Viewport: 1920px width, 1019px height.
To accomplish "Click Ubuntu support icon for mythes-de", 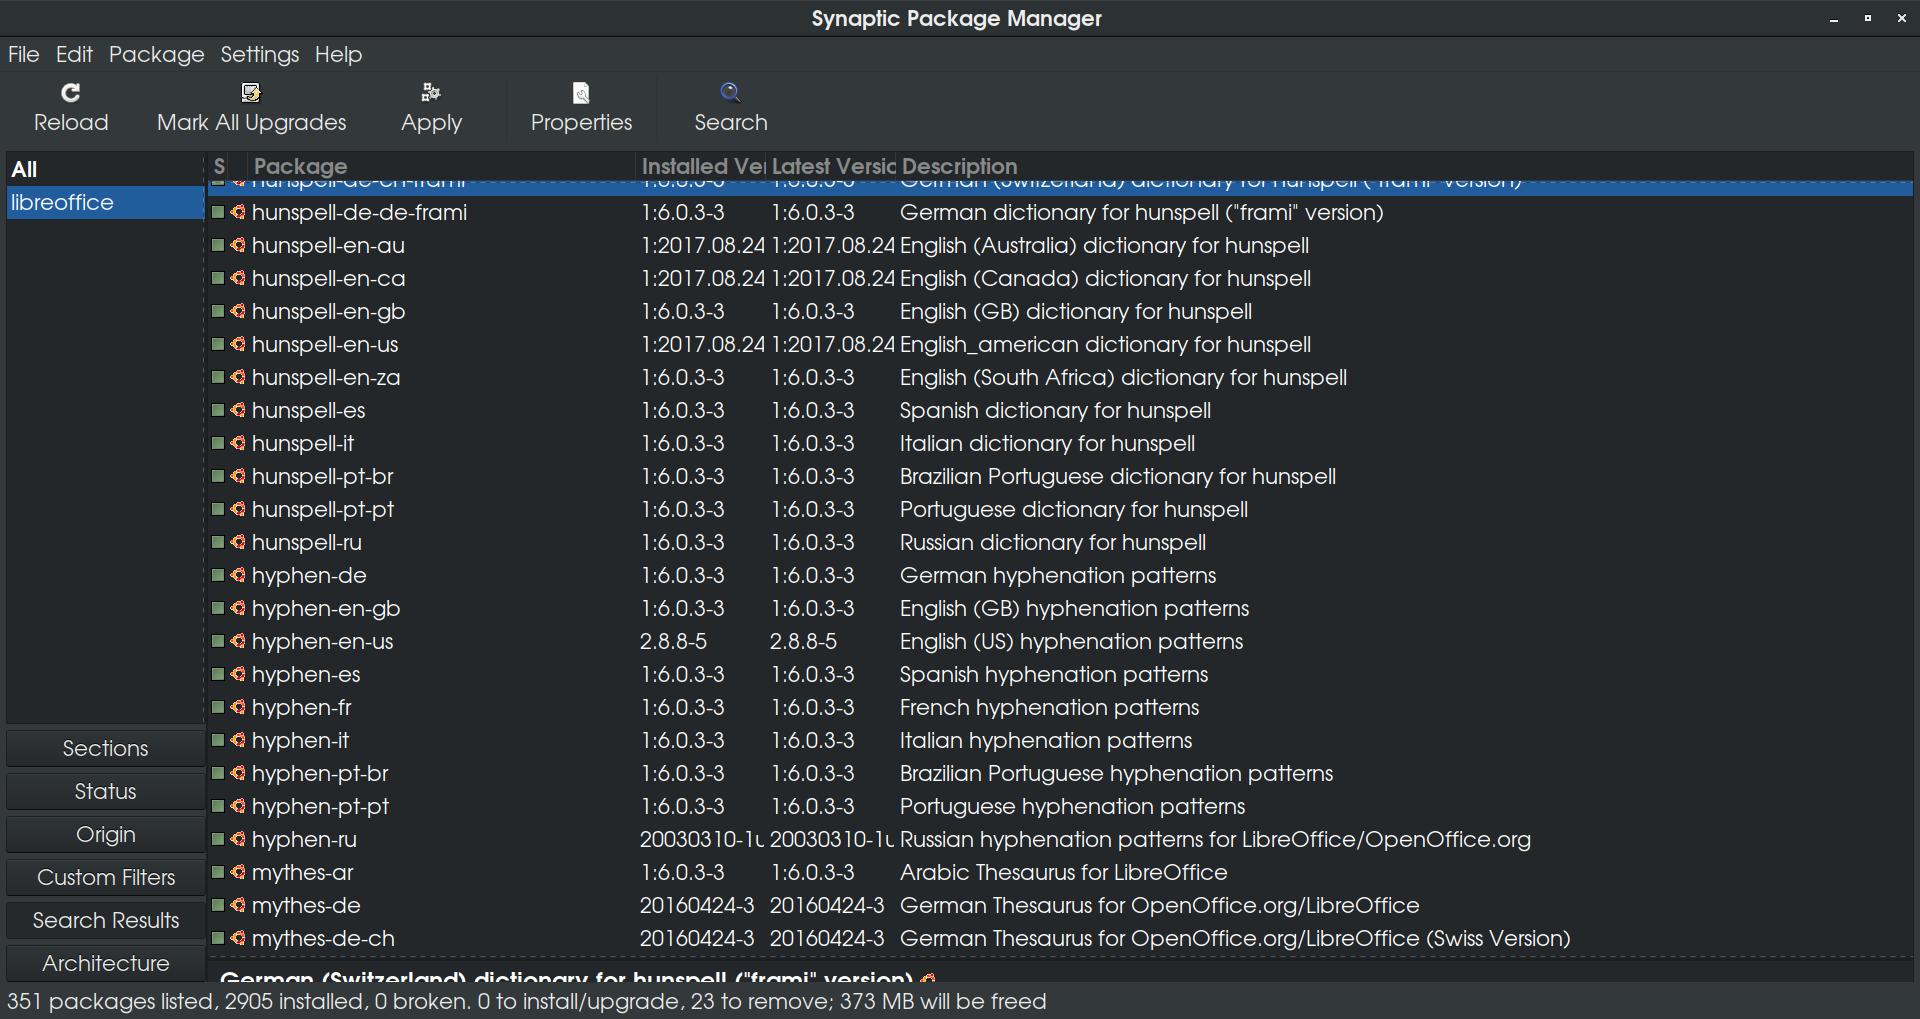I will pyautogui.click(x=238, y=905).
